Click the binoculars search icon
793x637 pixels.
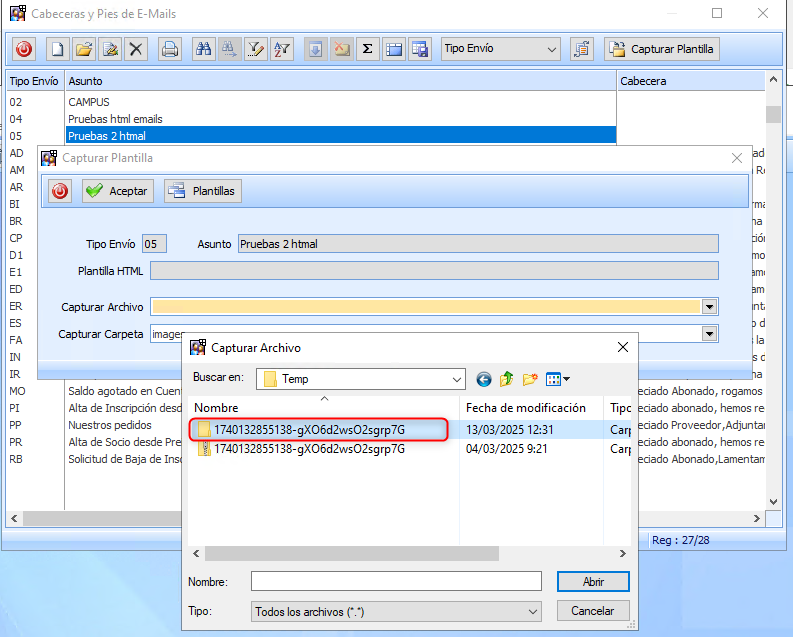click(204, 49)
